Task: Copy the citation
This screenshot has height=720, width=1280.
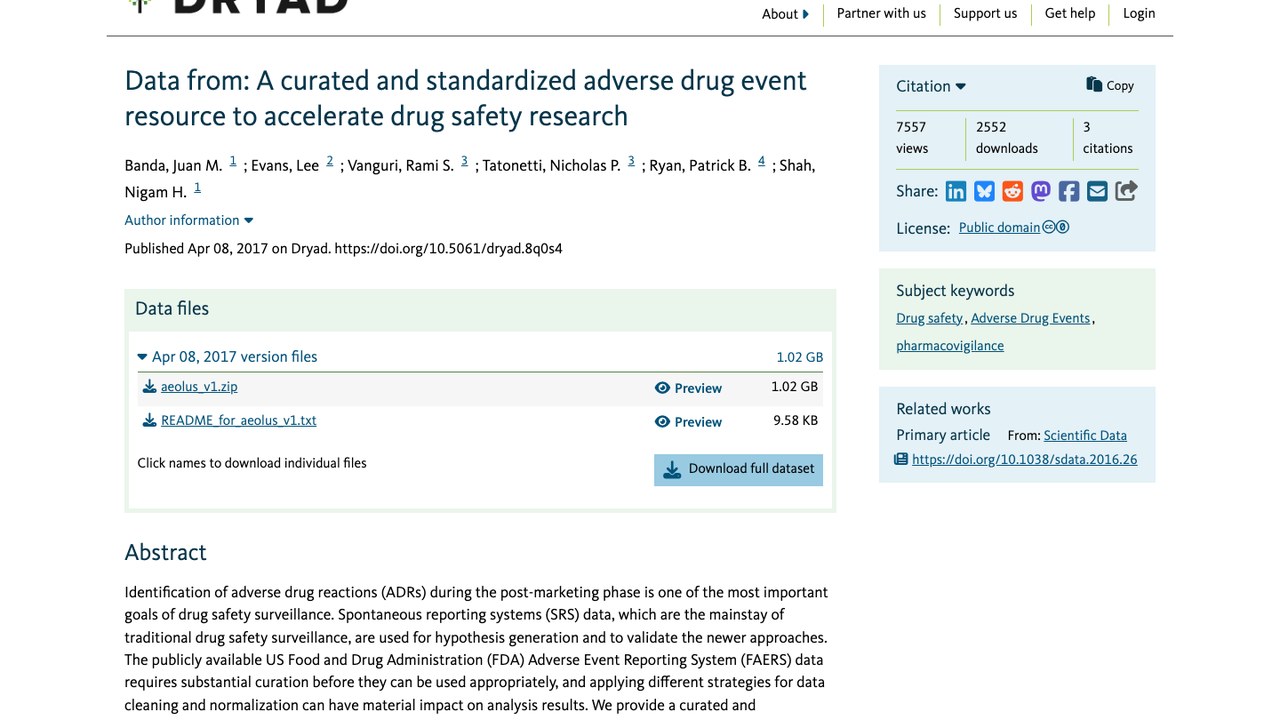Action: 1110,86
